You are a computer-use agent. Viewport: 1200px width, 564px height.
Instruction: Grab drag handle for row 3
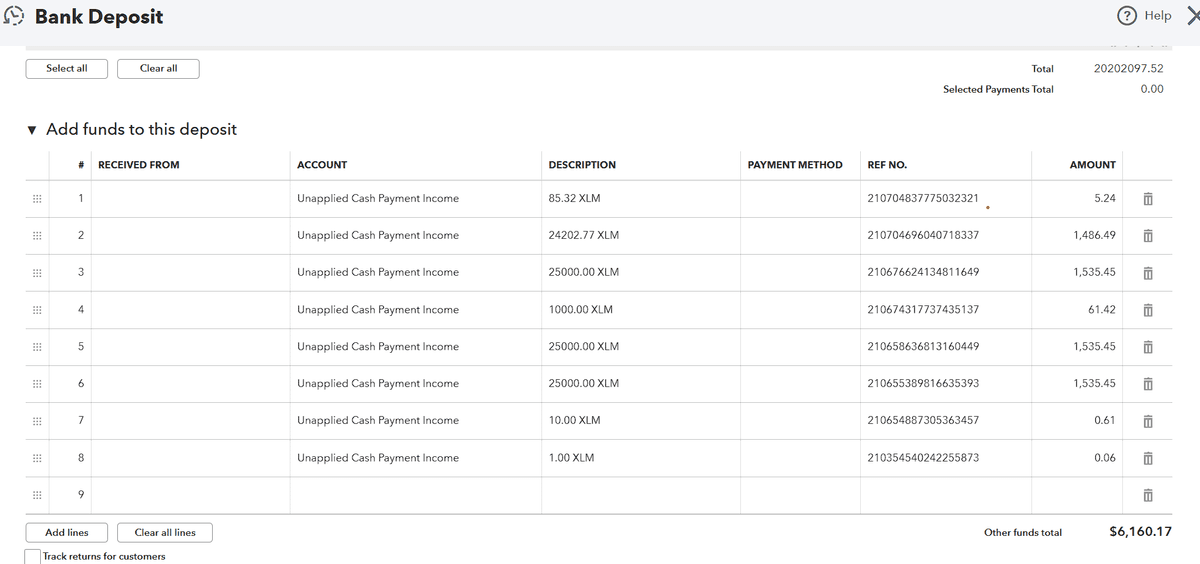tap(37, 273)
